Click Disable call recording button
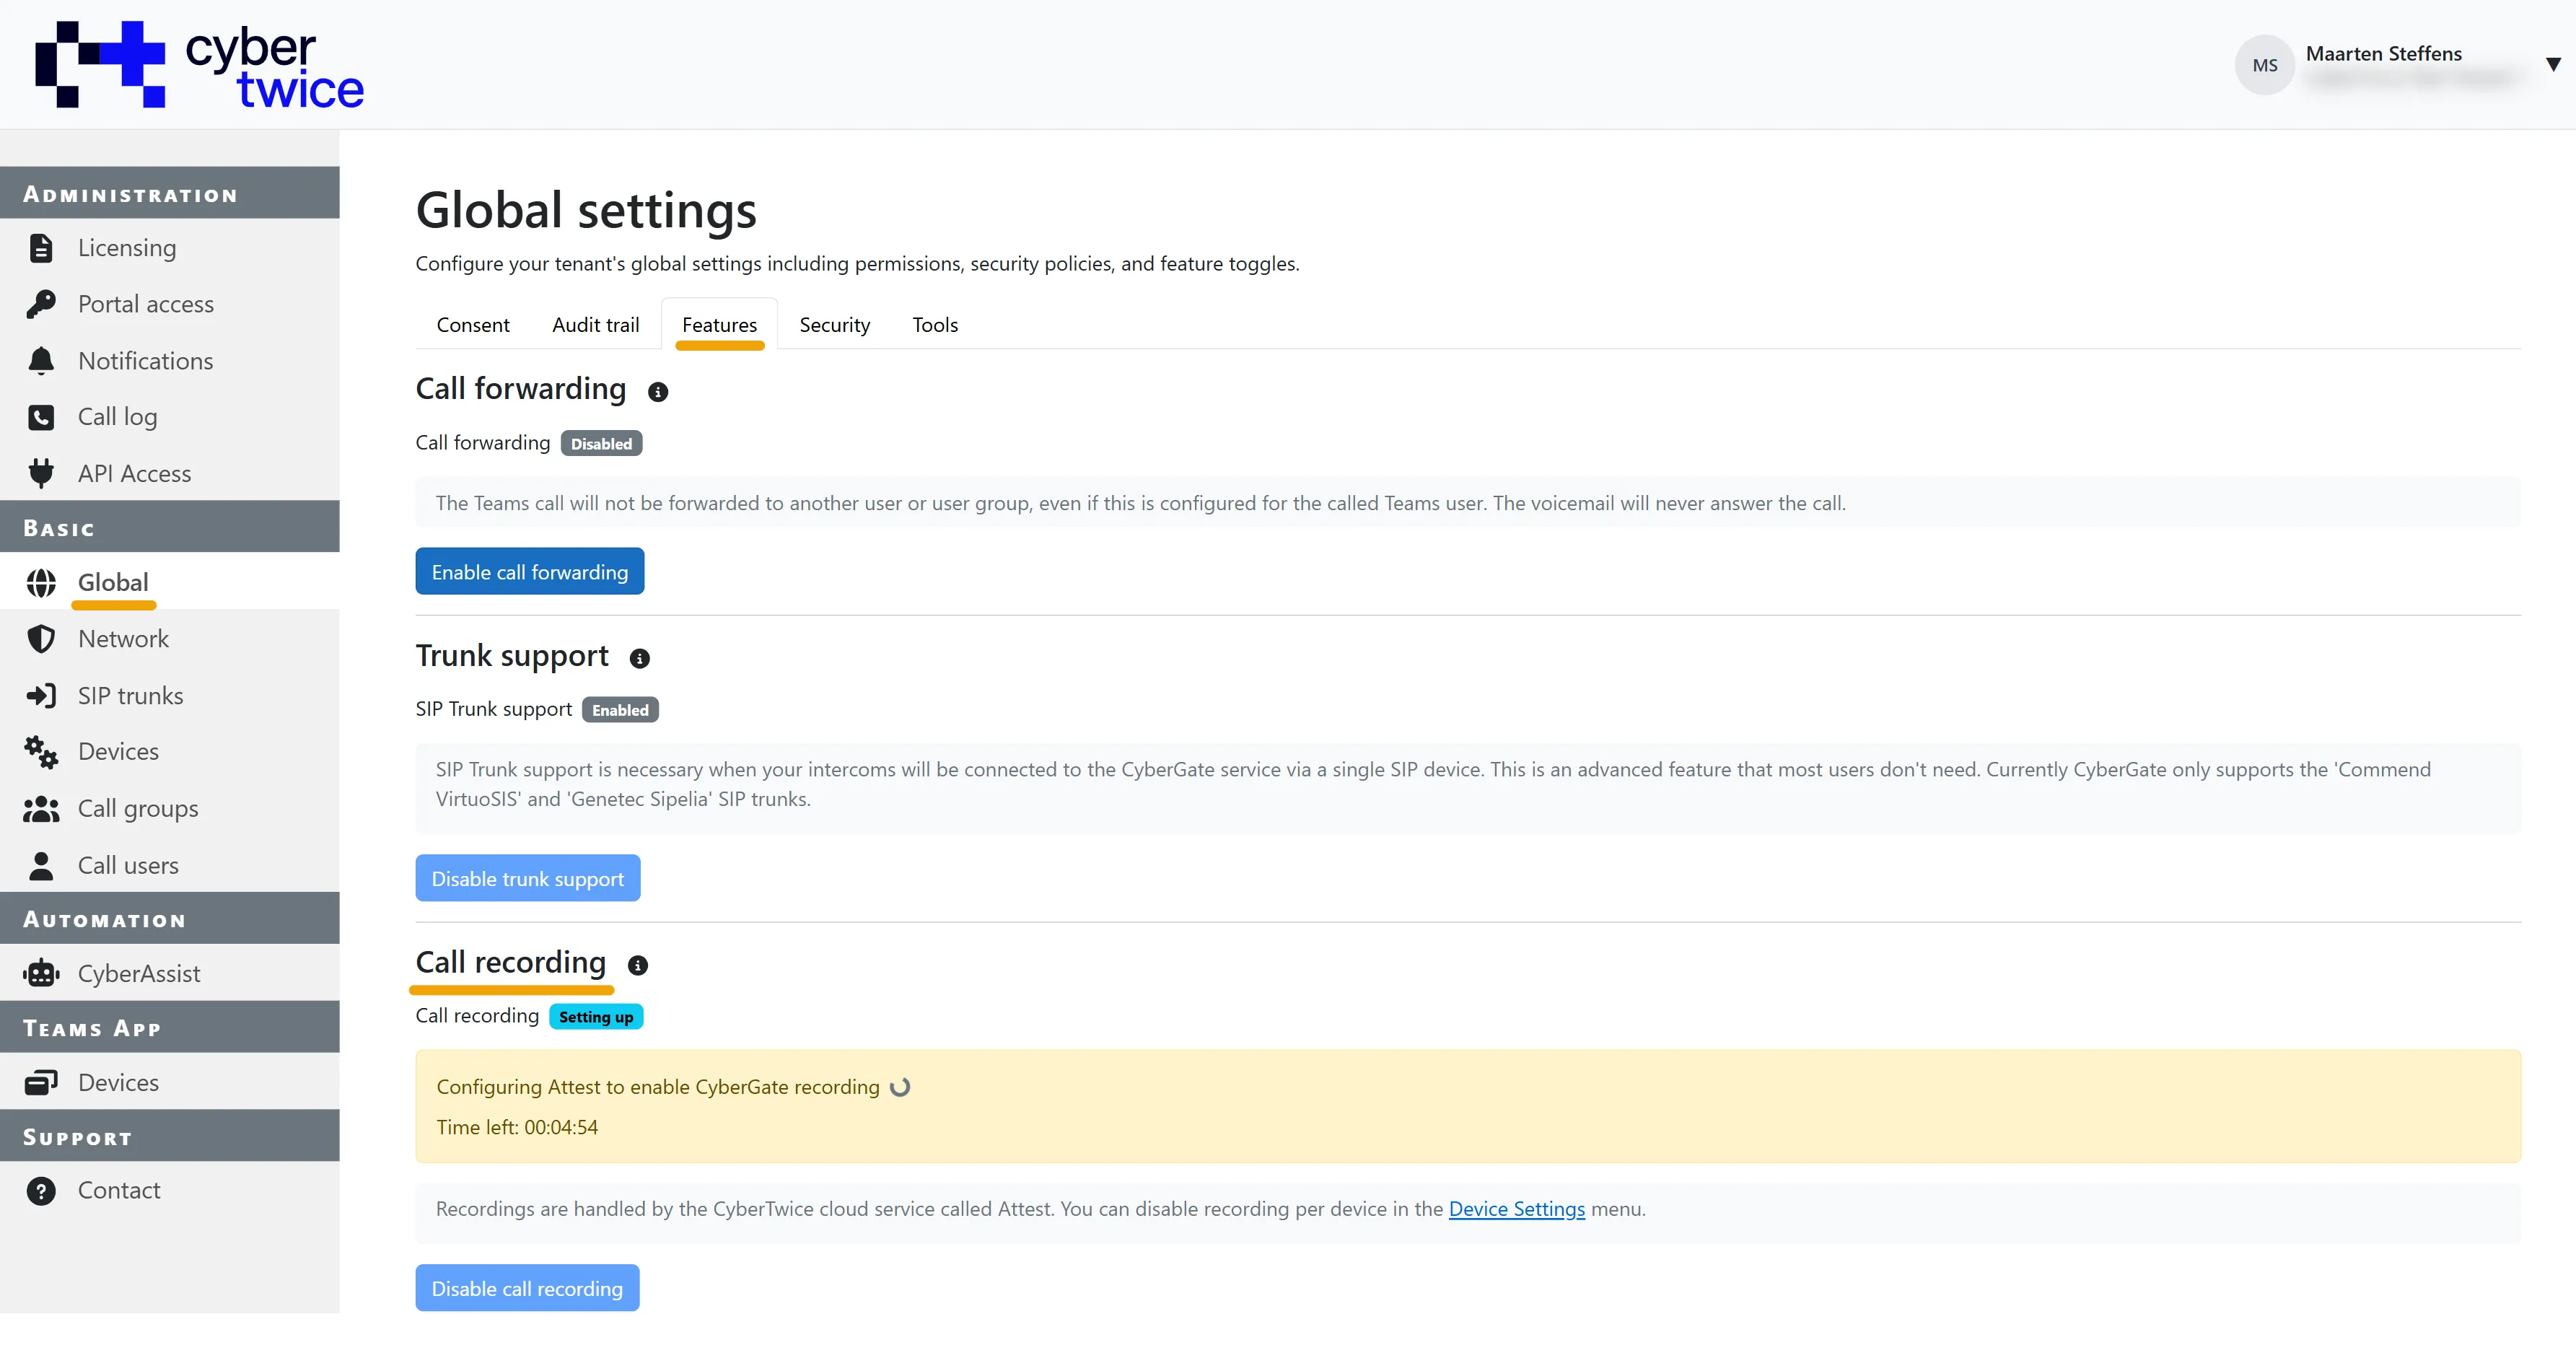This screenshot has height=1358, width=2576. click(527, 1289)
